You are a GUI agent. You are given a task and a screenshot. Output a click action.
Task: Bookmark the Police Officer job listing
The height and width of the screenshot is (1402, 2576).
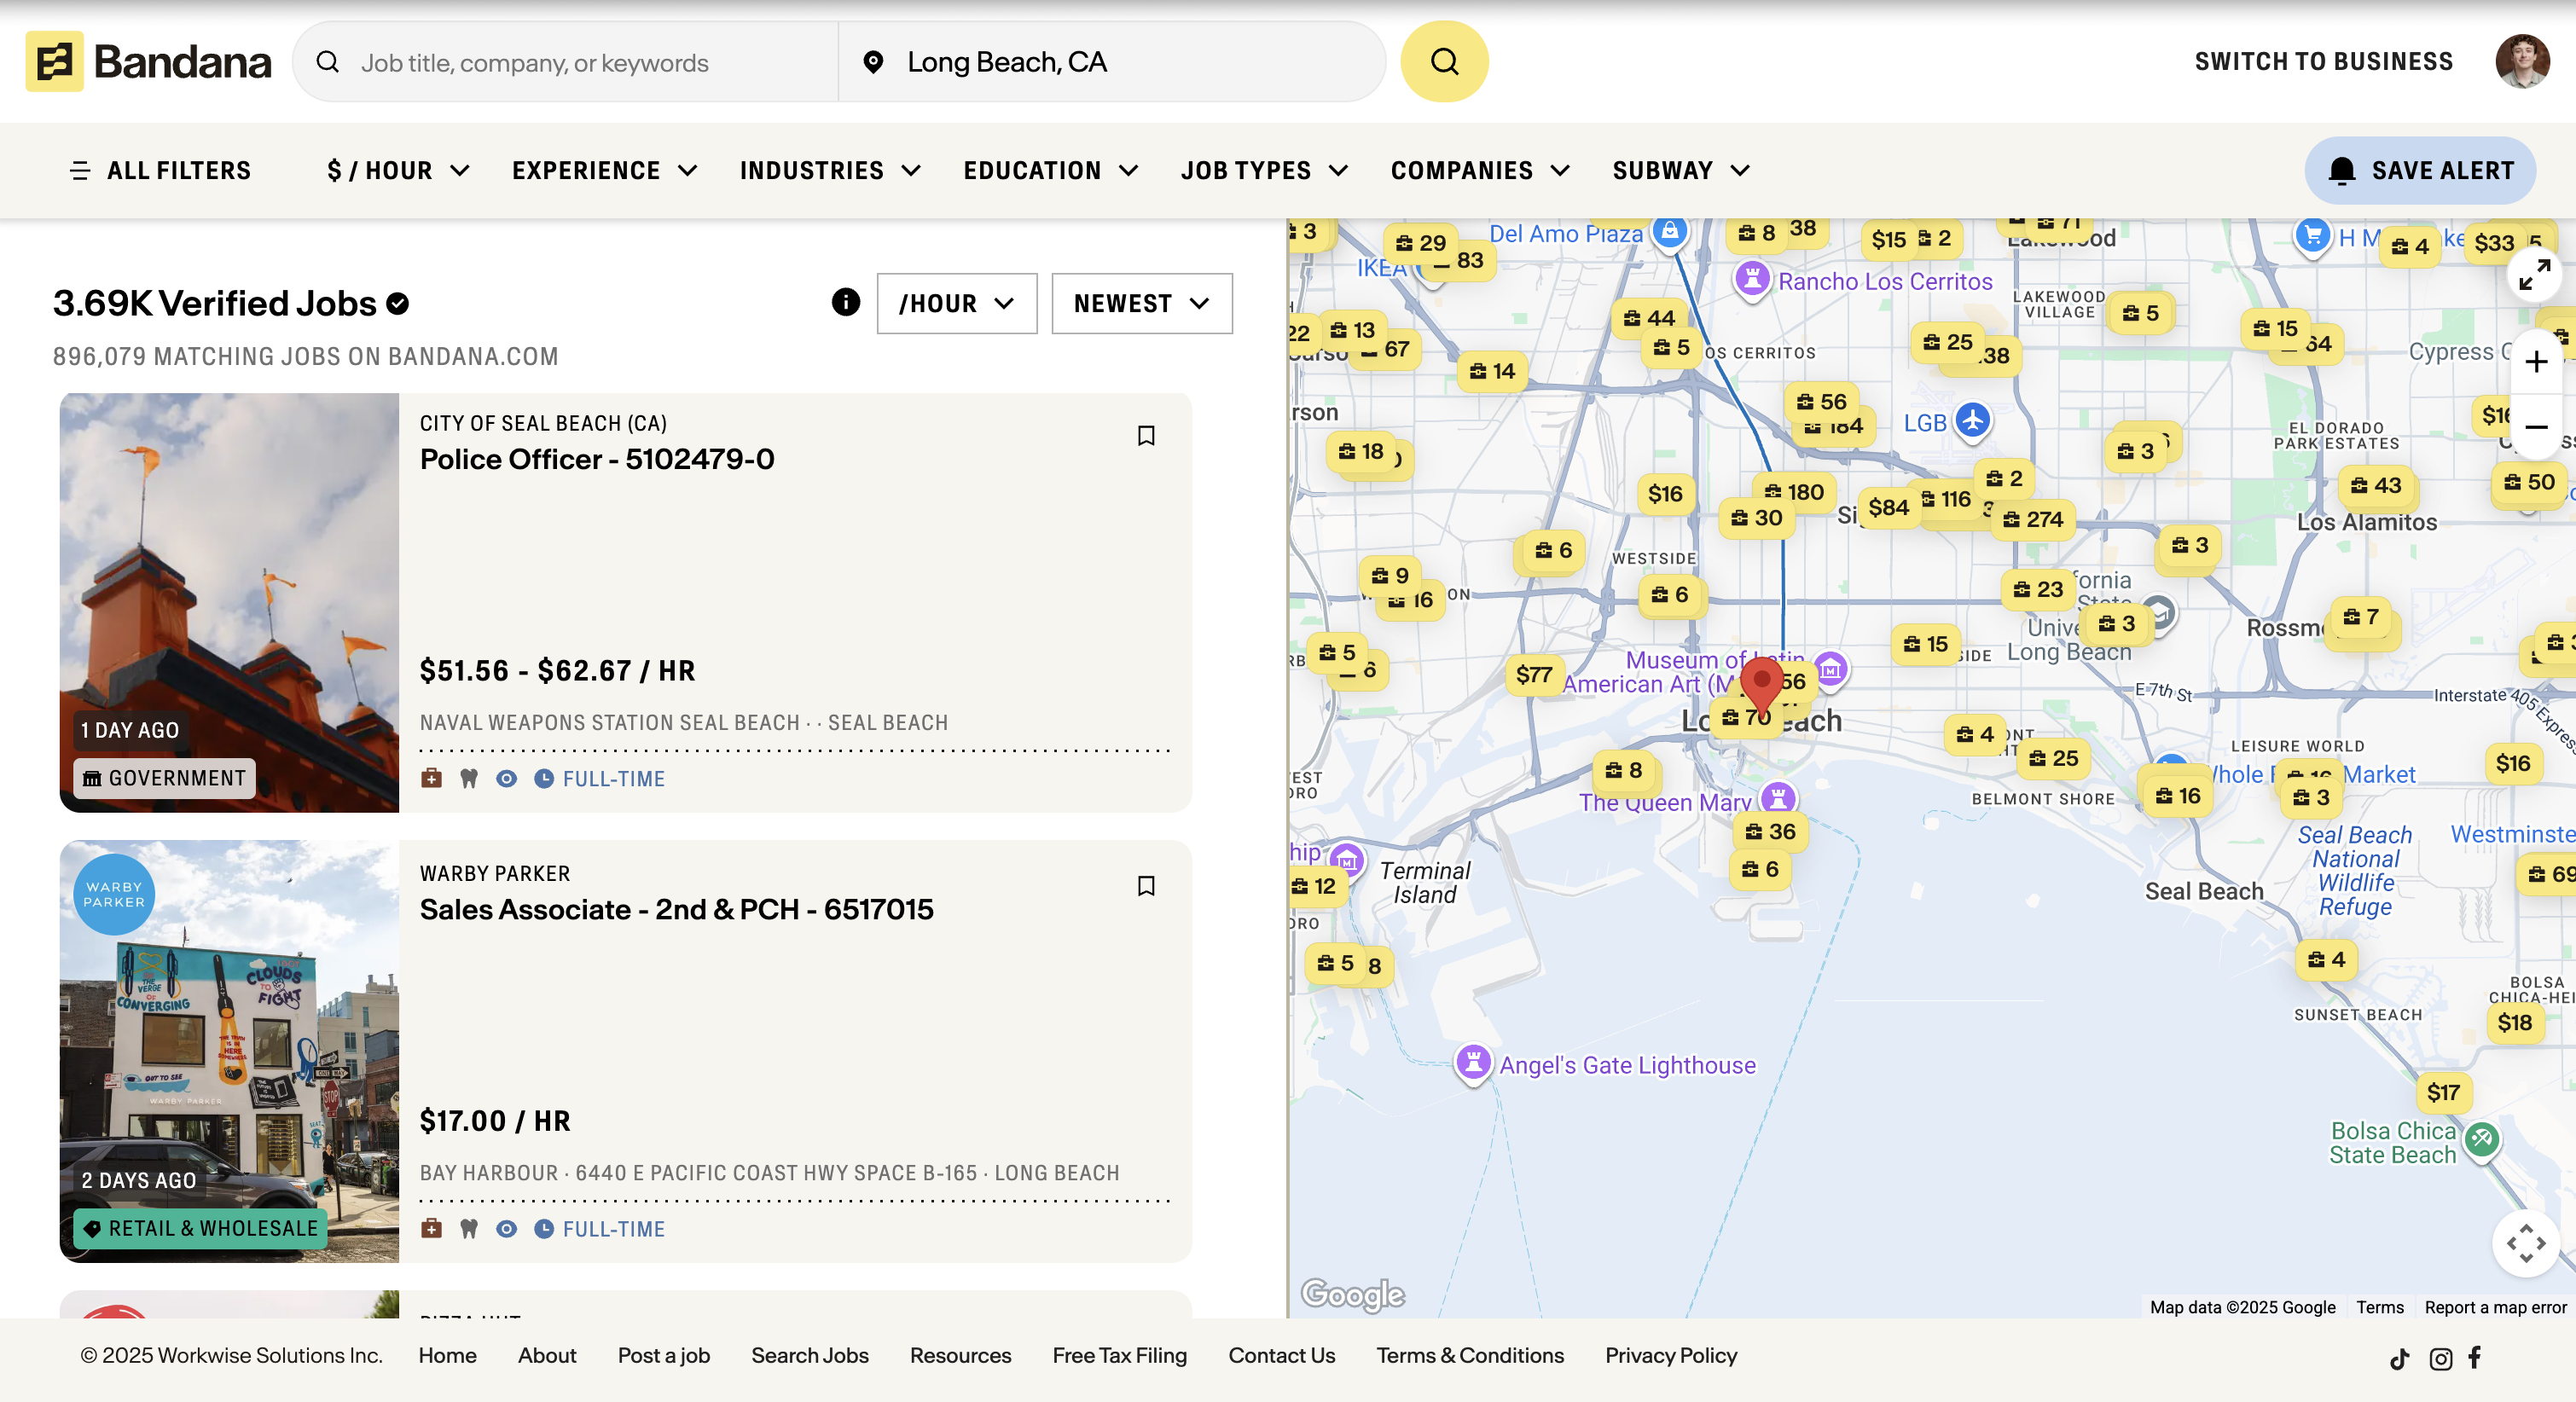click(x=1146, y=436)
